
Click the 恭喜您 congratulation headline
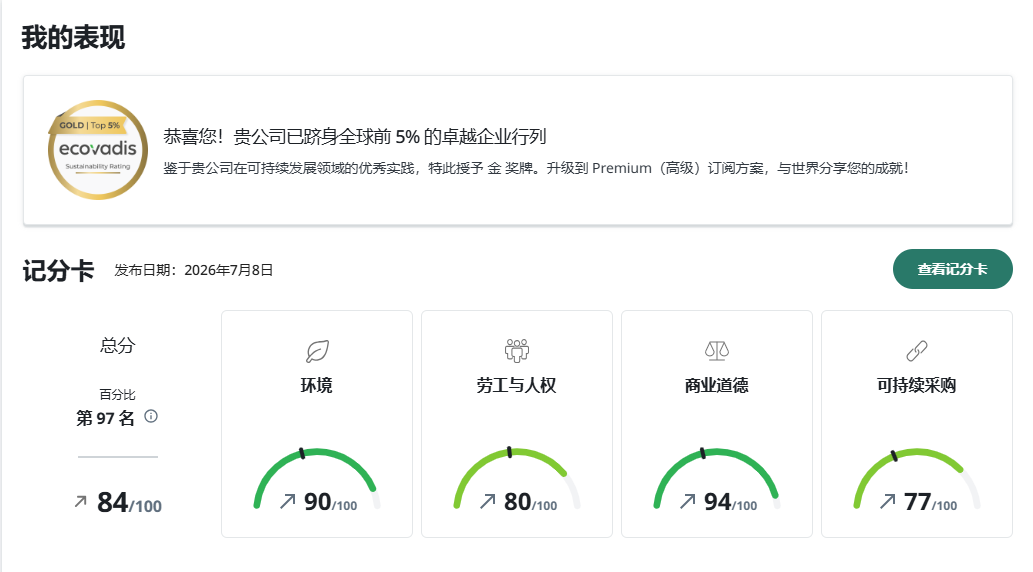[x=354, y=136]
